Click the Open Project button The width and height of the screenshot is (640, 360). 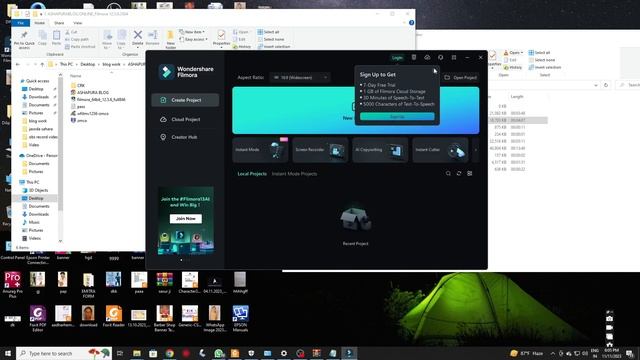point(461,78)
